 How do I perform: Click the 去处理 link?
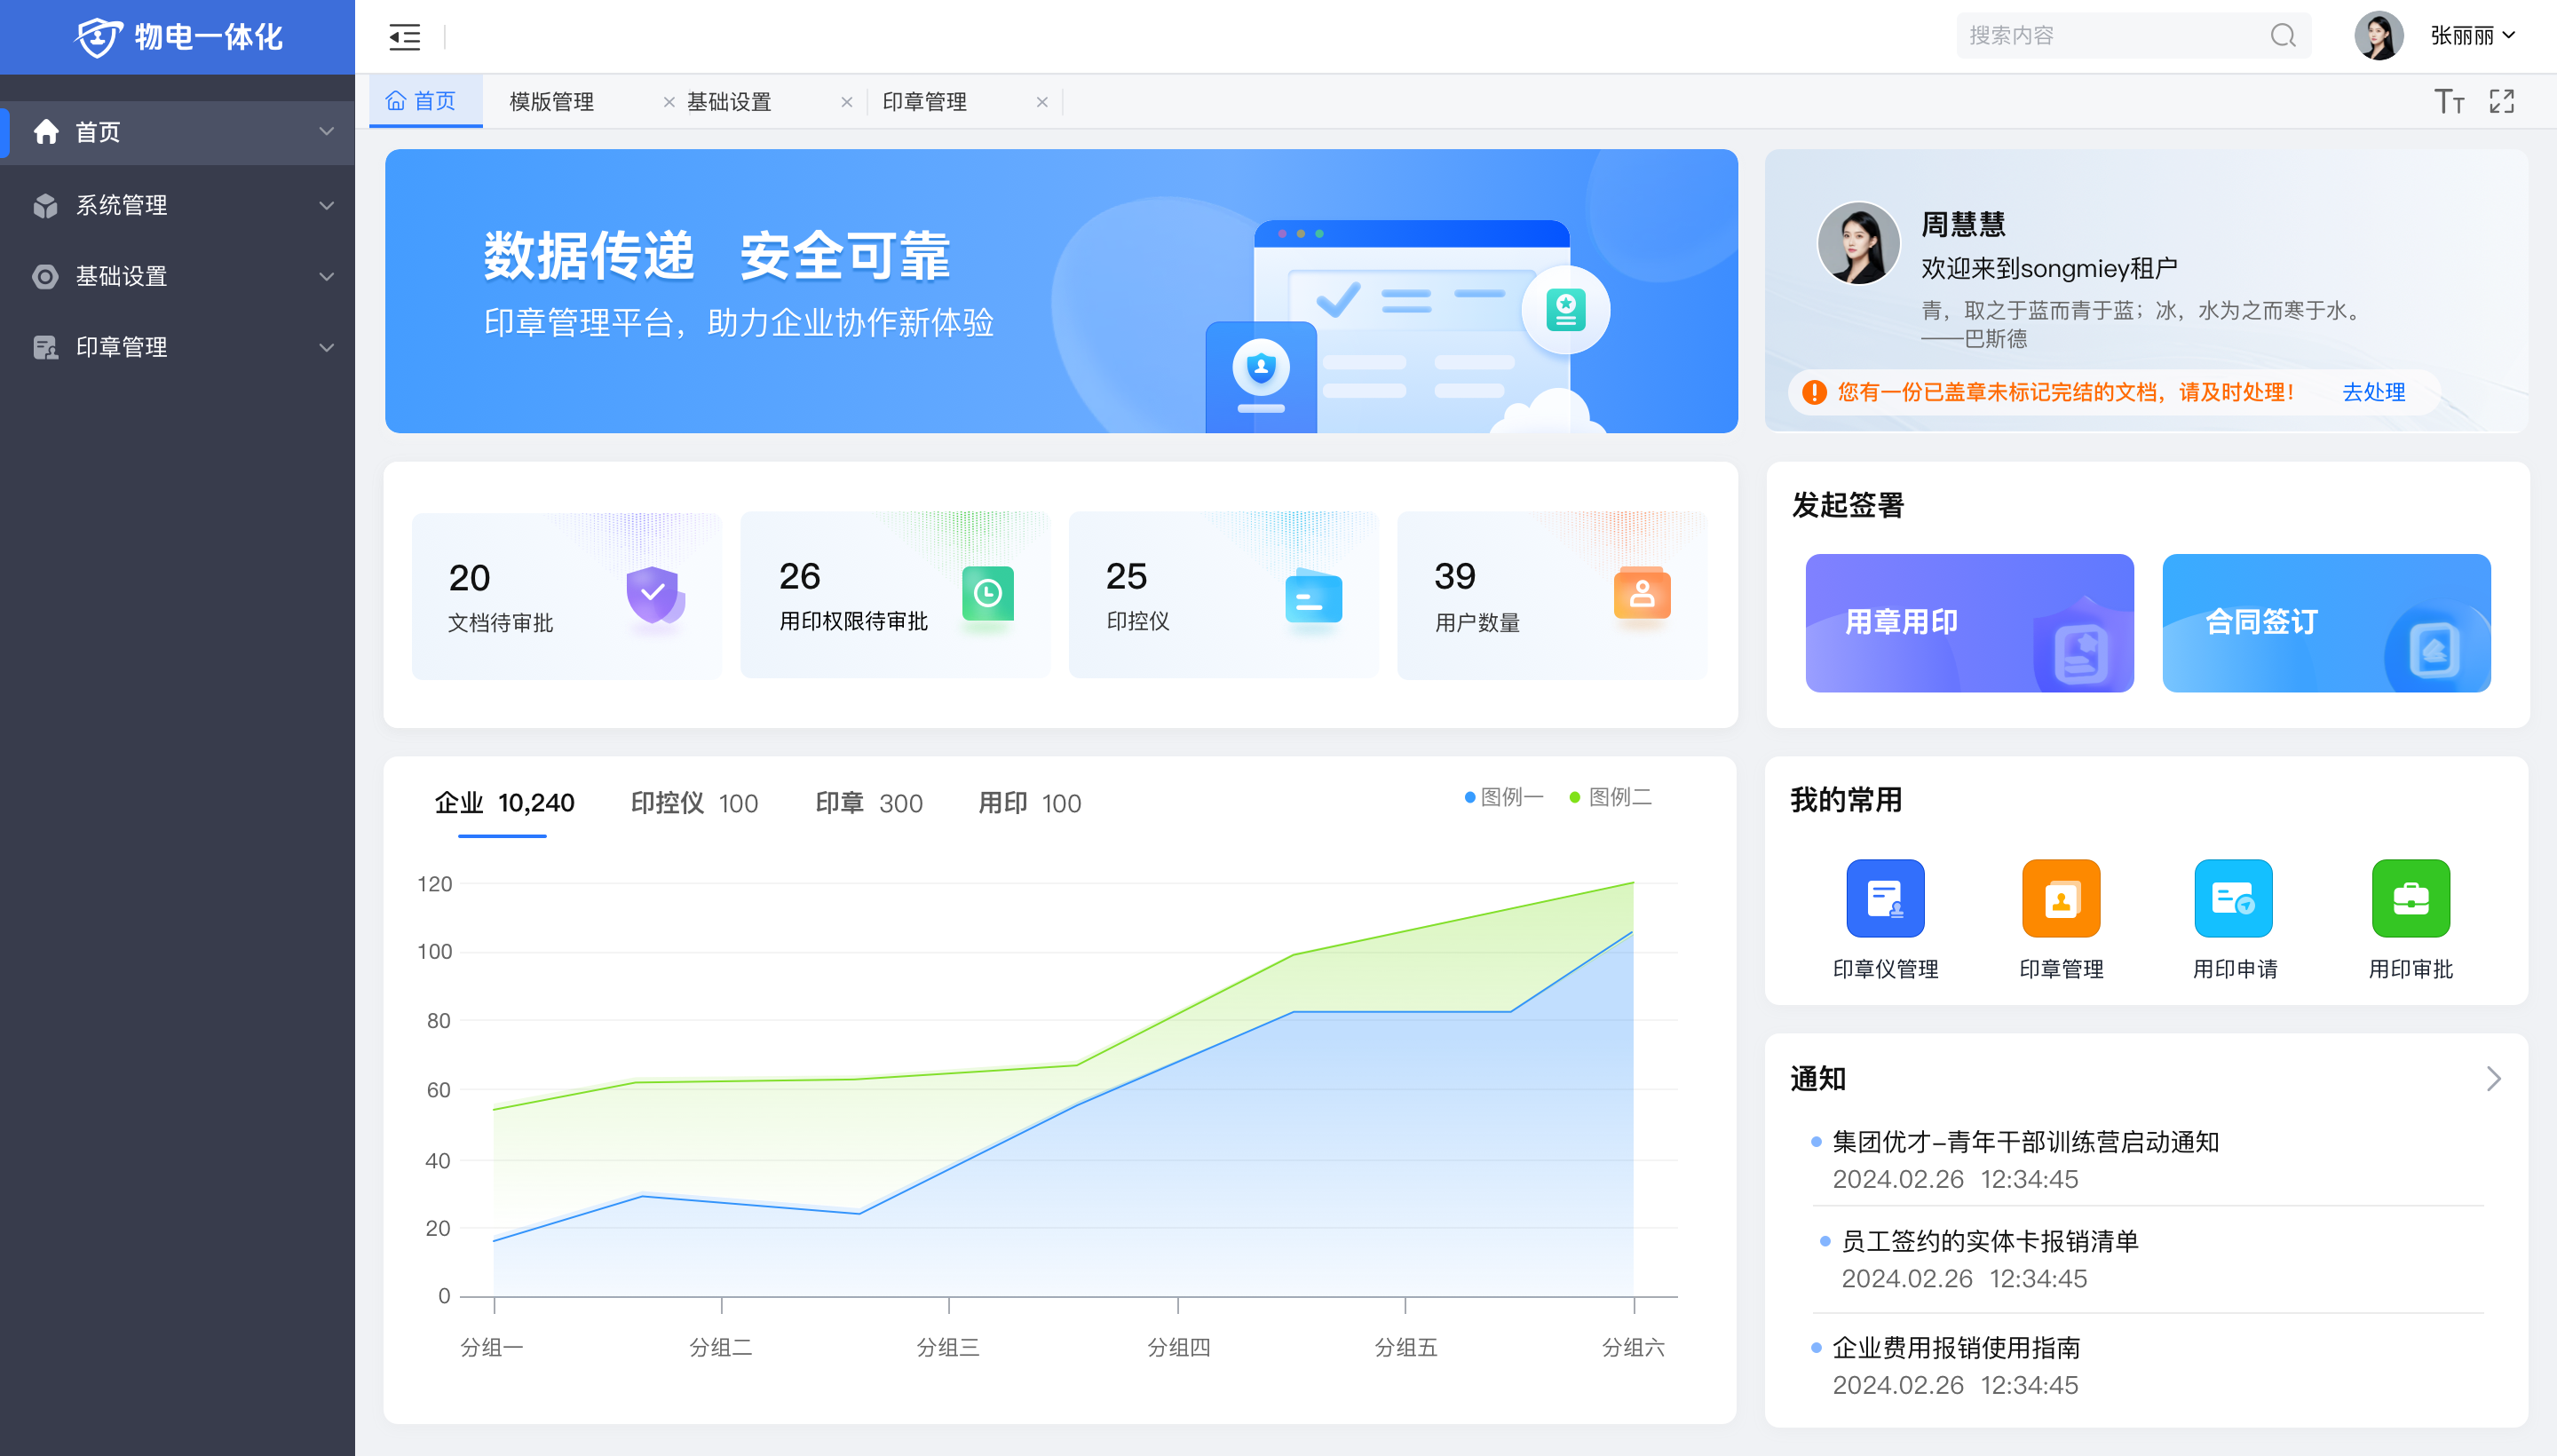point(2373,392)
